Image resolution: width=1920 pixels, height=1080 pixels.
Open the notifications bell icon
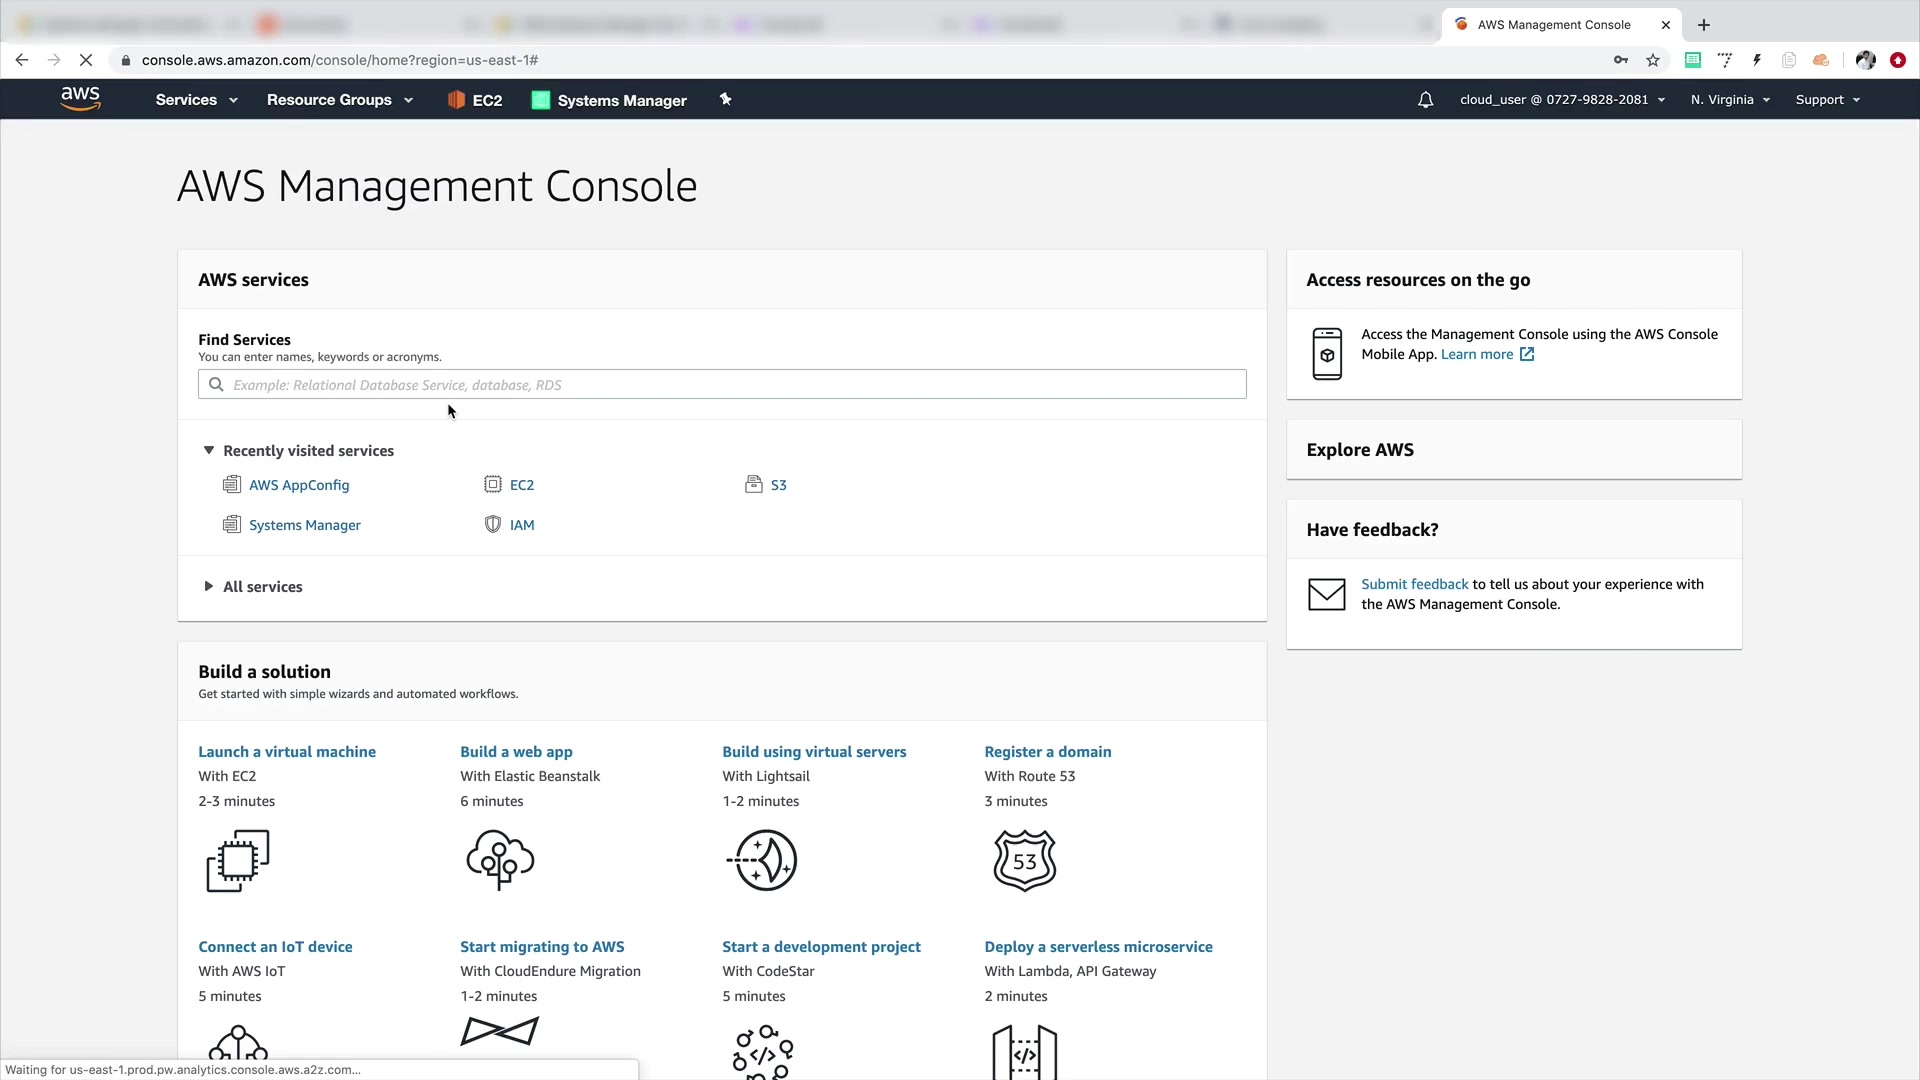(x=1425, y=100)
